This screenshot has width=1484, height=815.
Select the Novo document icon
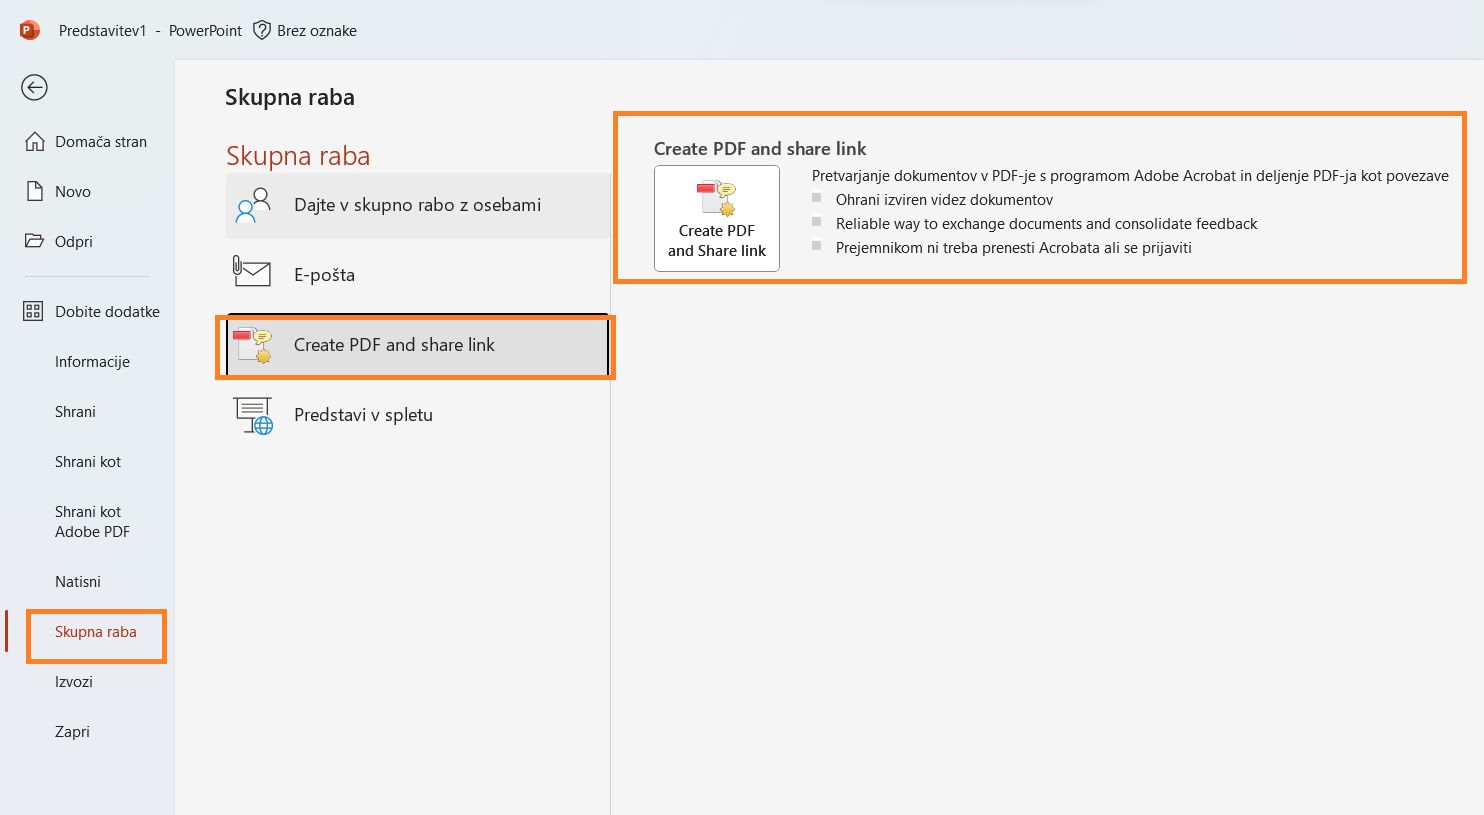click(33, 191)
